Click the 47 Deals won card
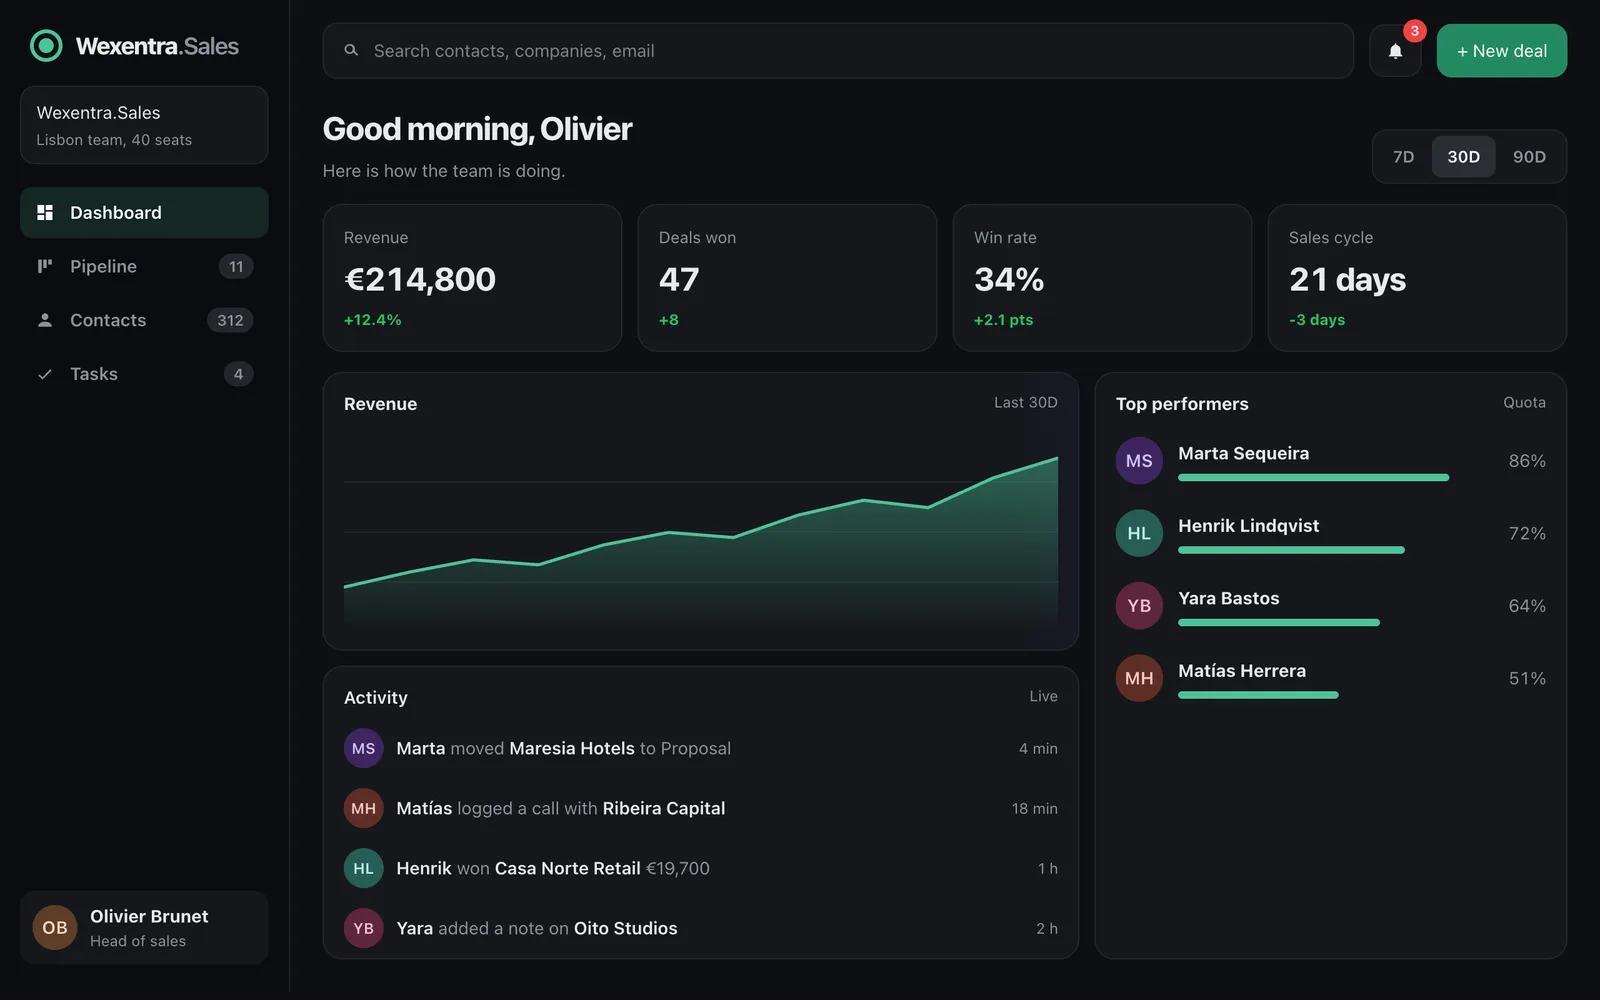The height and width of the screenshot is (1000, 1600). (x=787, y=278)
